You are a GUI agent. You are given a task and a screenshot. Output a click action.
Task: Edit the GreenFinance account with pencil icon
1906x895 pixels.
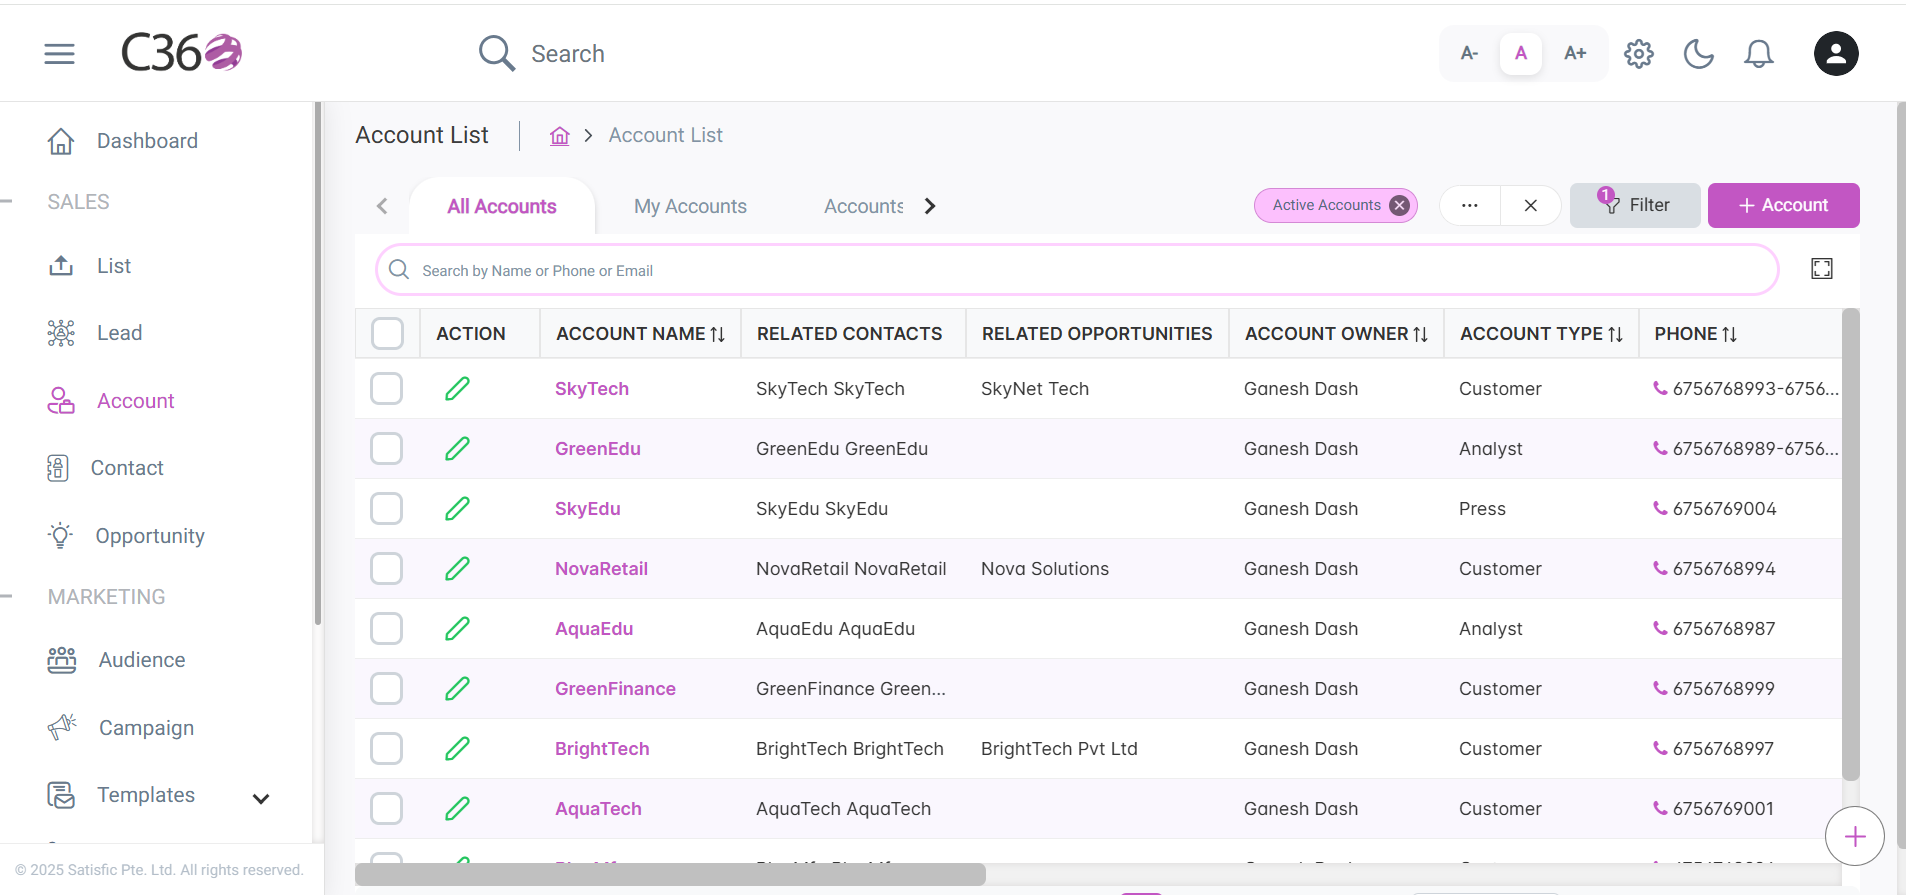(457, 688)
